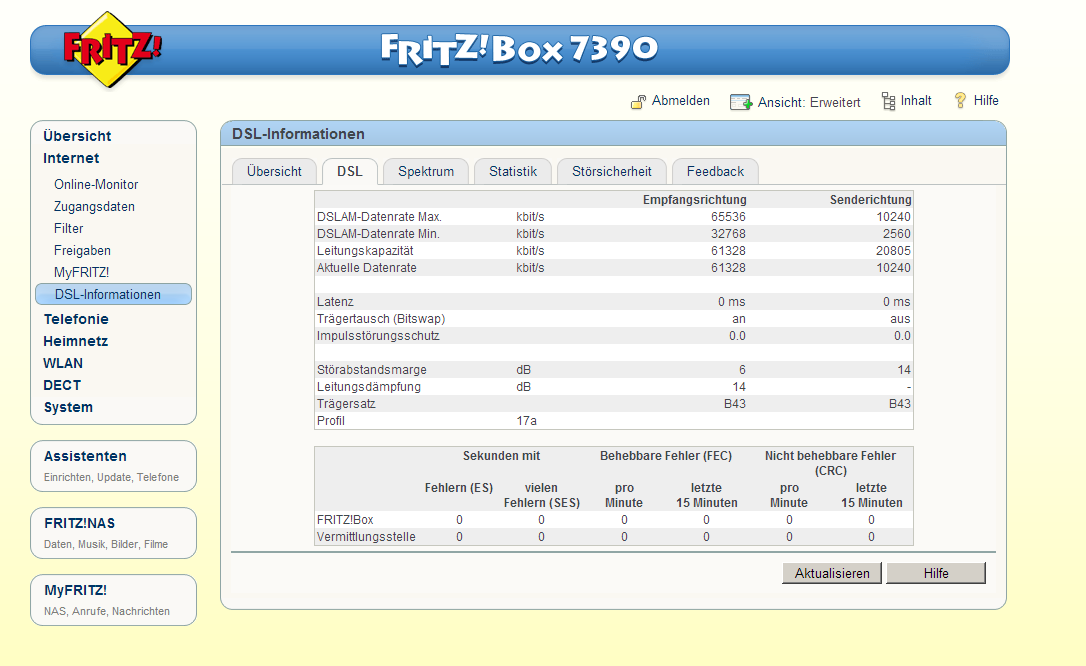Click the Sekunden mit header

pos(501,456)
